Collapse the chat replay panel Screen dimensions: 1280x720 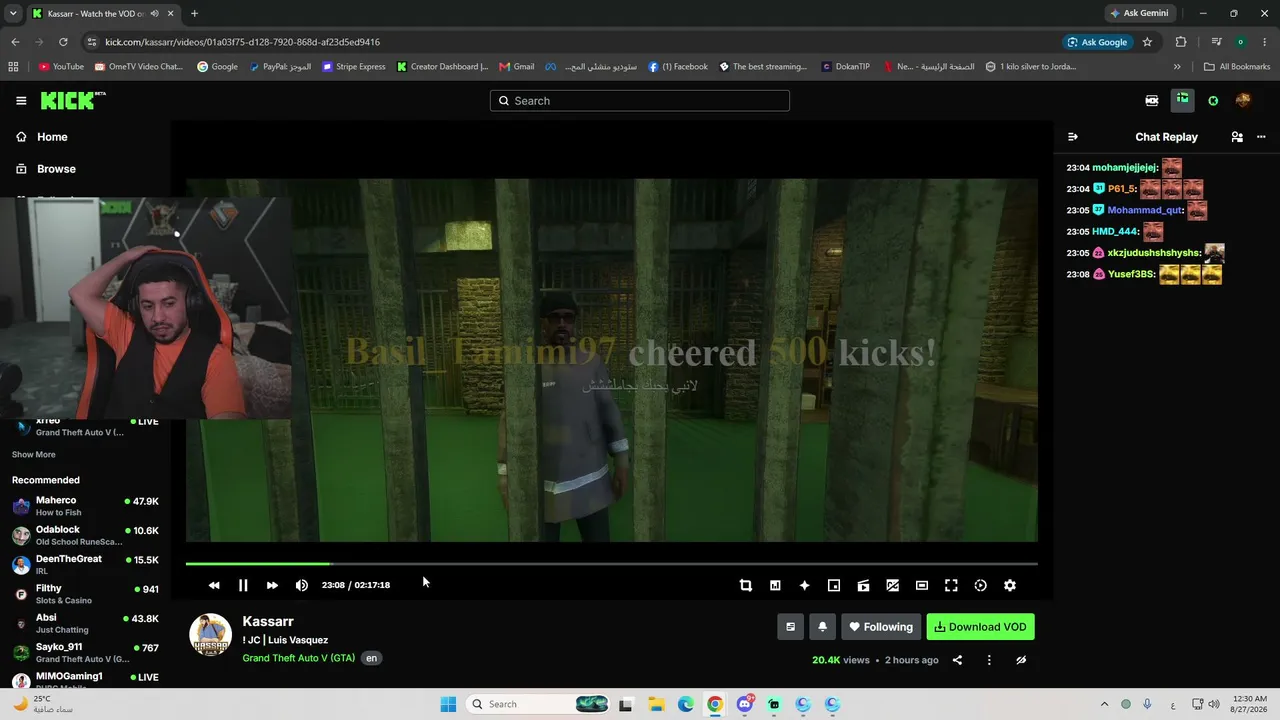pyautogui.click(x=1073, y=137)
